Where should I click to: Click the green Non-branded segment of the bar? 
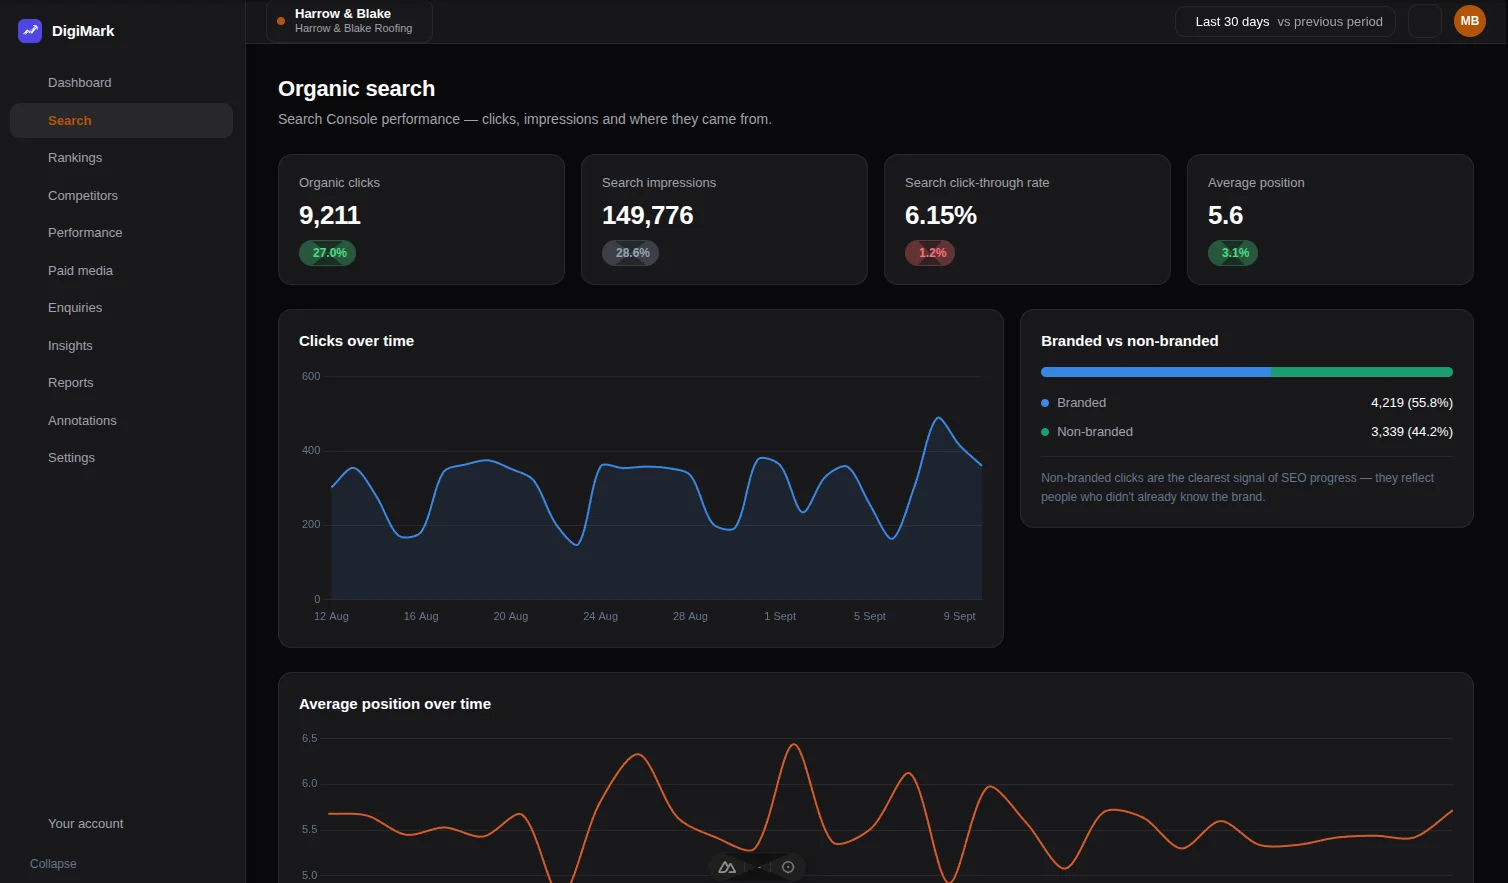(x=1362, y=372)
